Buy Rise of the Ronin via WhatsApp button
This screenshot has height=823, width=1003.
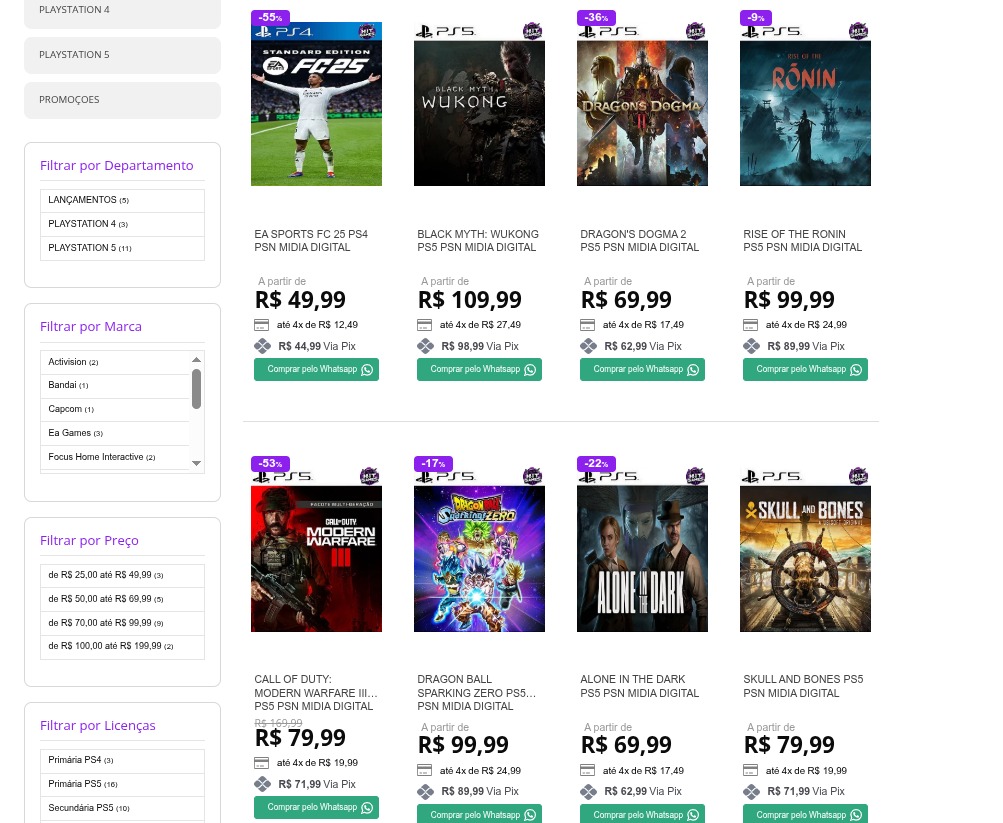point(805,370)
